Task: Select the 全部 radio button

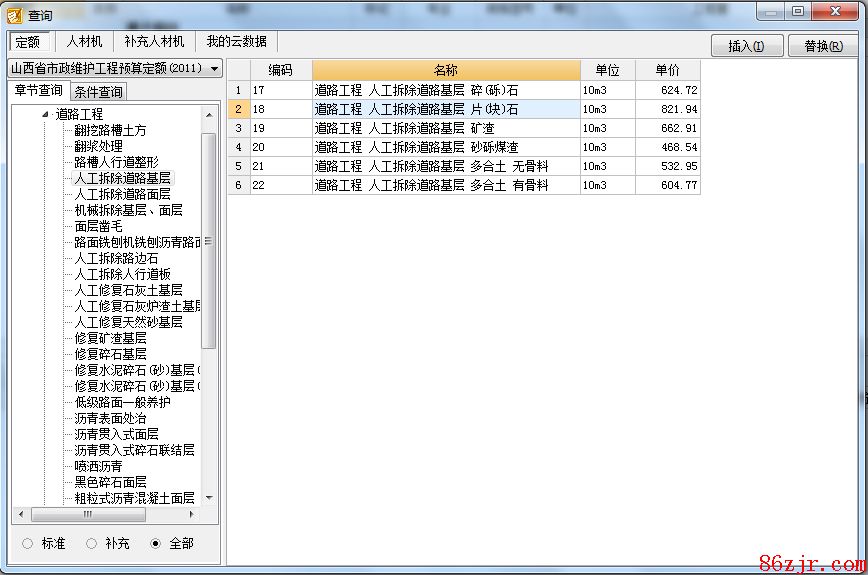Action: (x=155, y=543)
